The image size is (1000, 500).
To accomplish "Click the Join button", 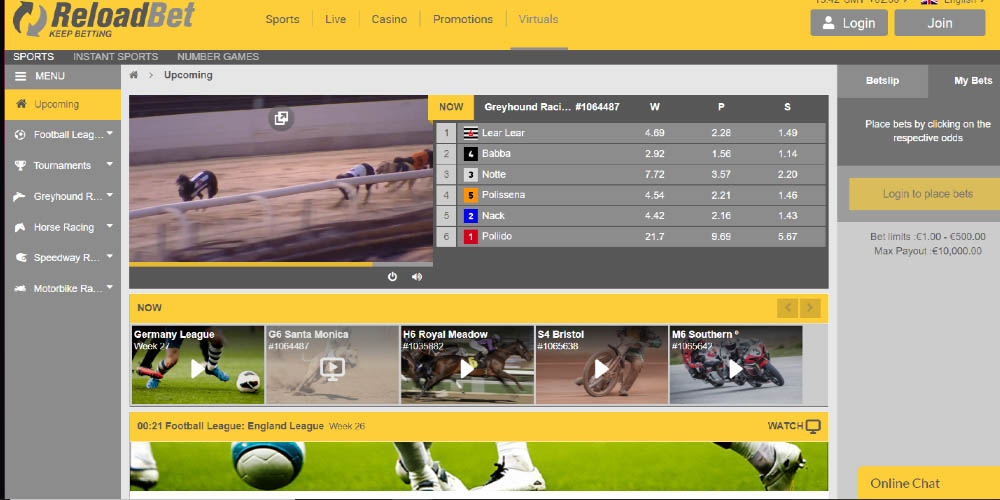I will (939, 23).
